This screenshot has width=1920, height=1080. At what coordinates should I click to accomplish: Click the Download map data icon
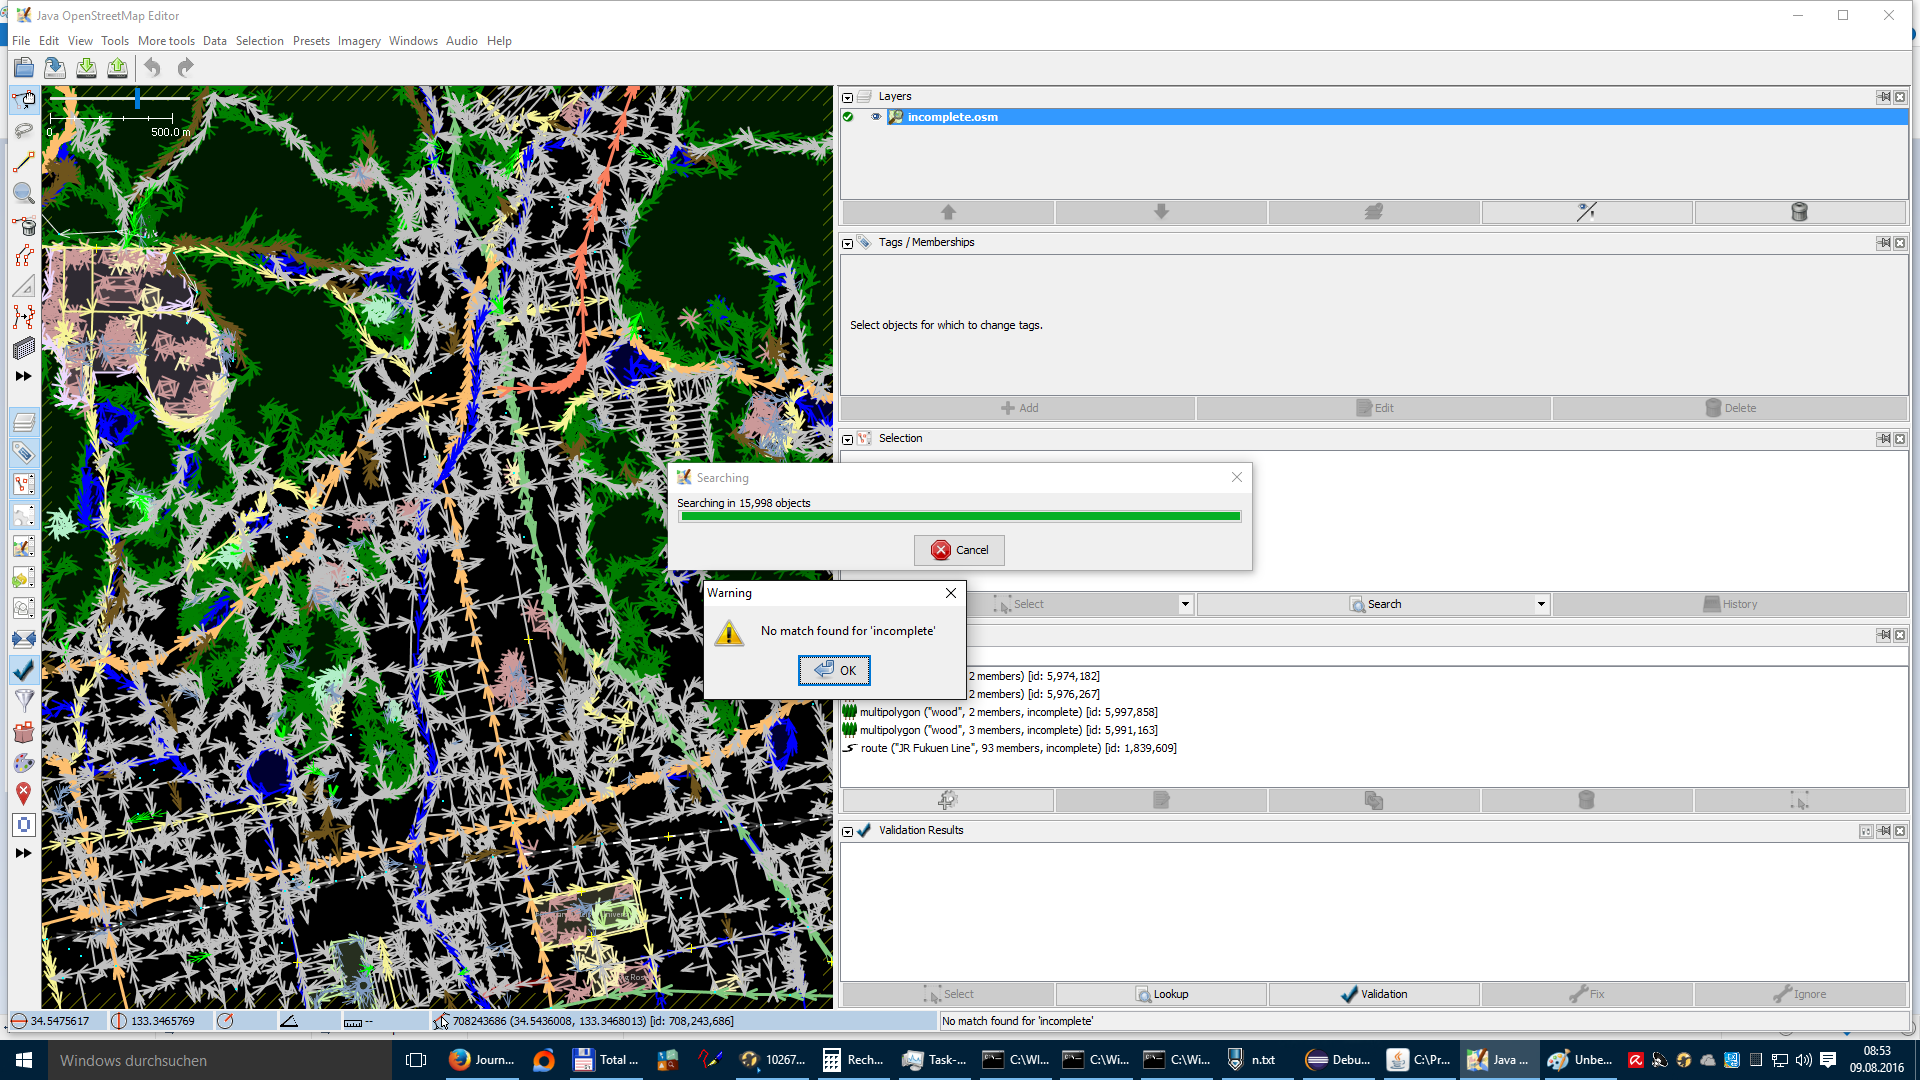click(87, 68)
